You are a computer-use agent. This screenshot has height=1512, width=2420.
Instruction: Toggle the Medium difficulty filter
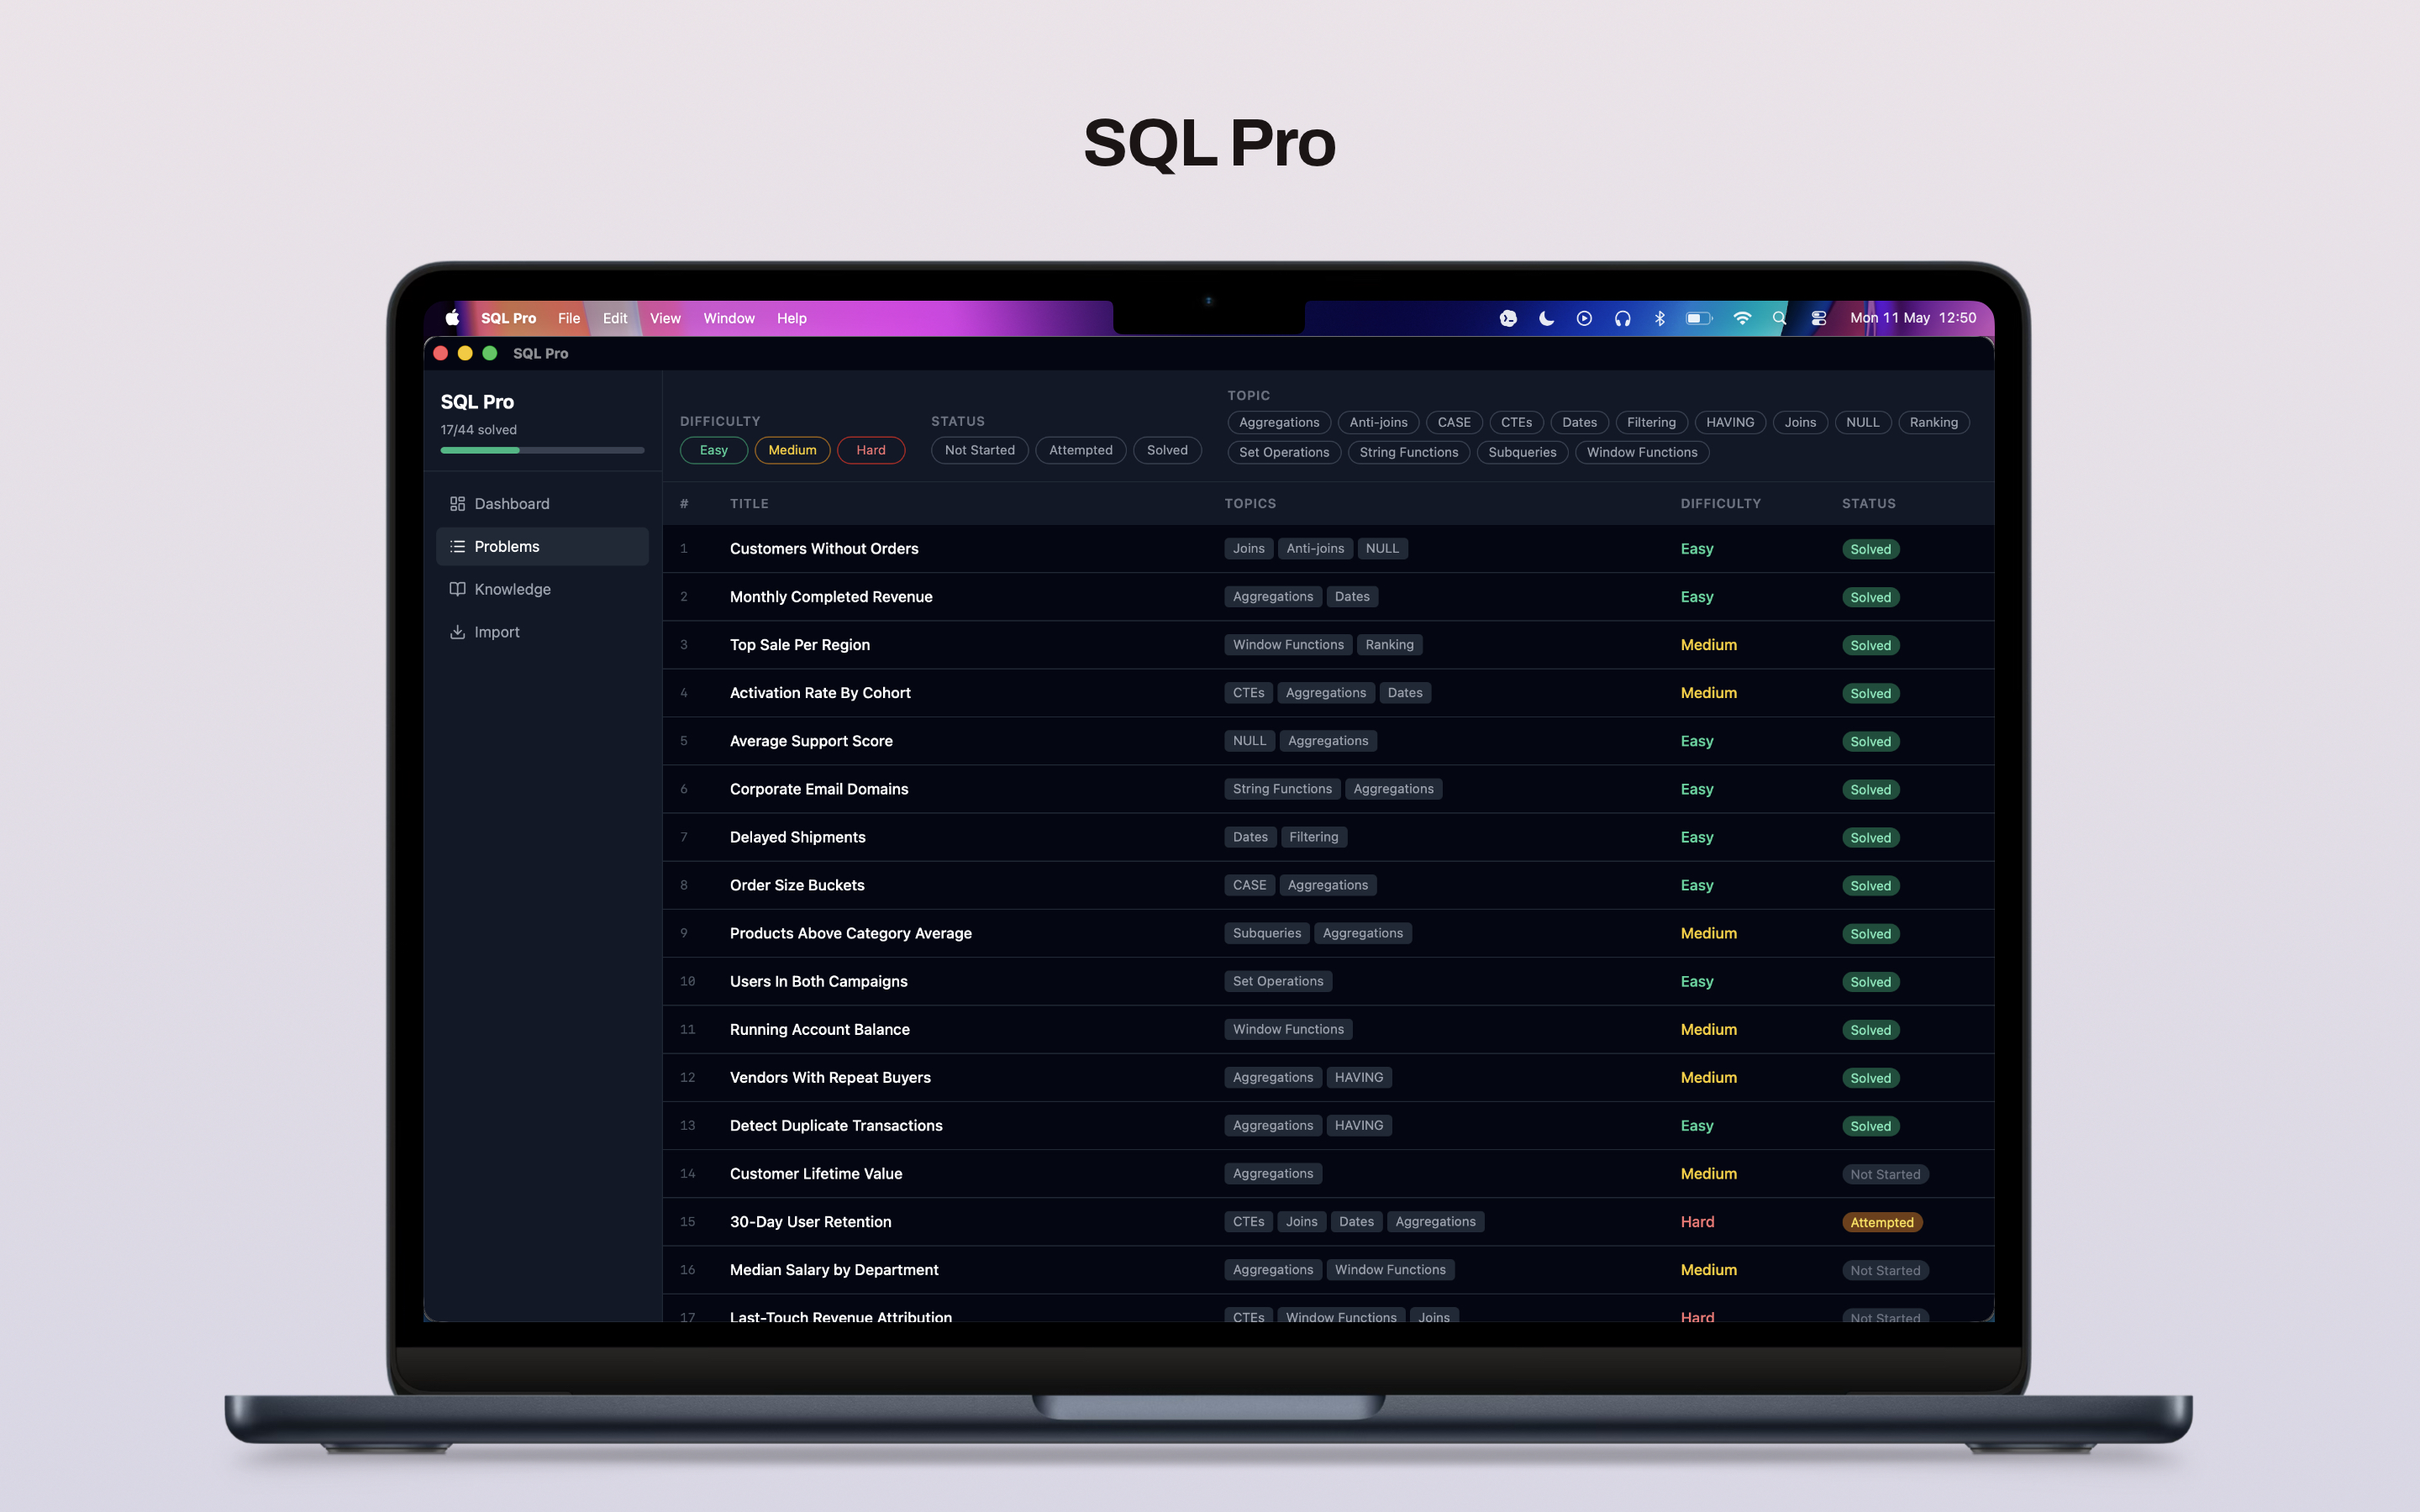pos(792,450)
